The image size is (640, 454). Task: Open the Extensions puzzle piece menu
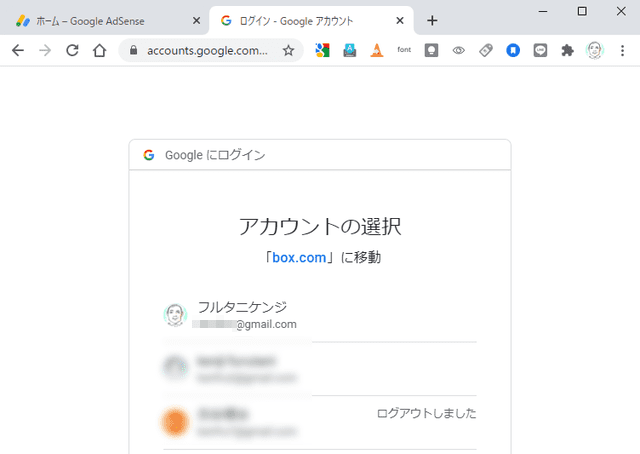(x=567, y=50)
